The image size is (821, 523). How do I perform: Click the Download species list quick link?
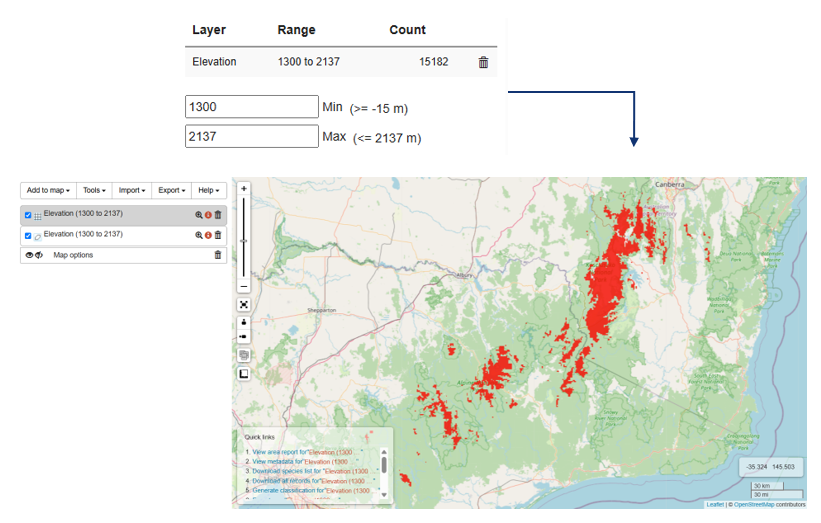pyautogui.click(x=285, y=472)
